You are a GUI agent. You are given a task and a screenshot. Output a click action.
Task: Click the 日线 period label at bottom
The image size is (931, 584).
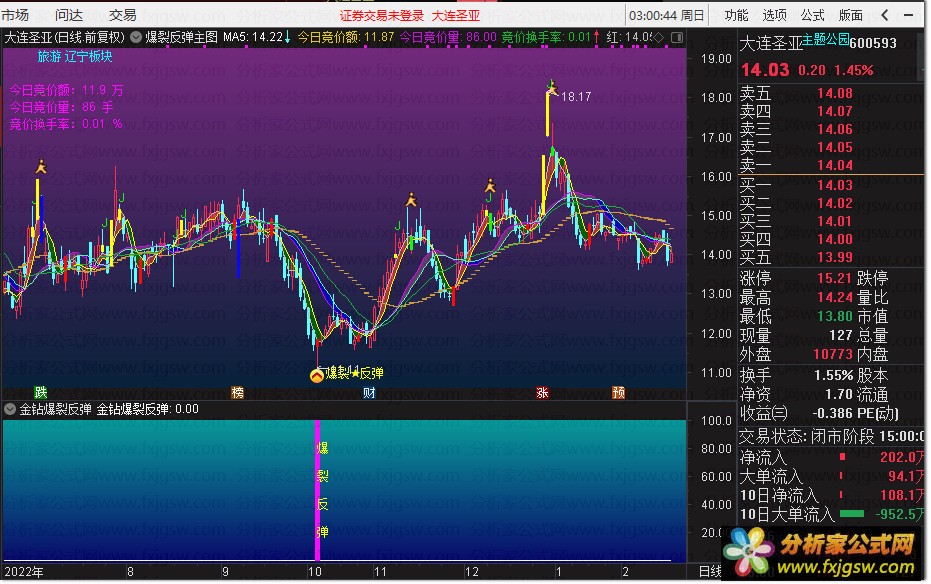coord(710,572)
